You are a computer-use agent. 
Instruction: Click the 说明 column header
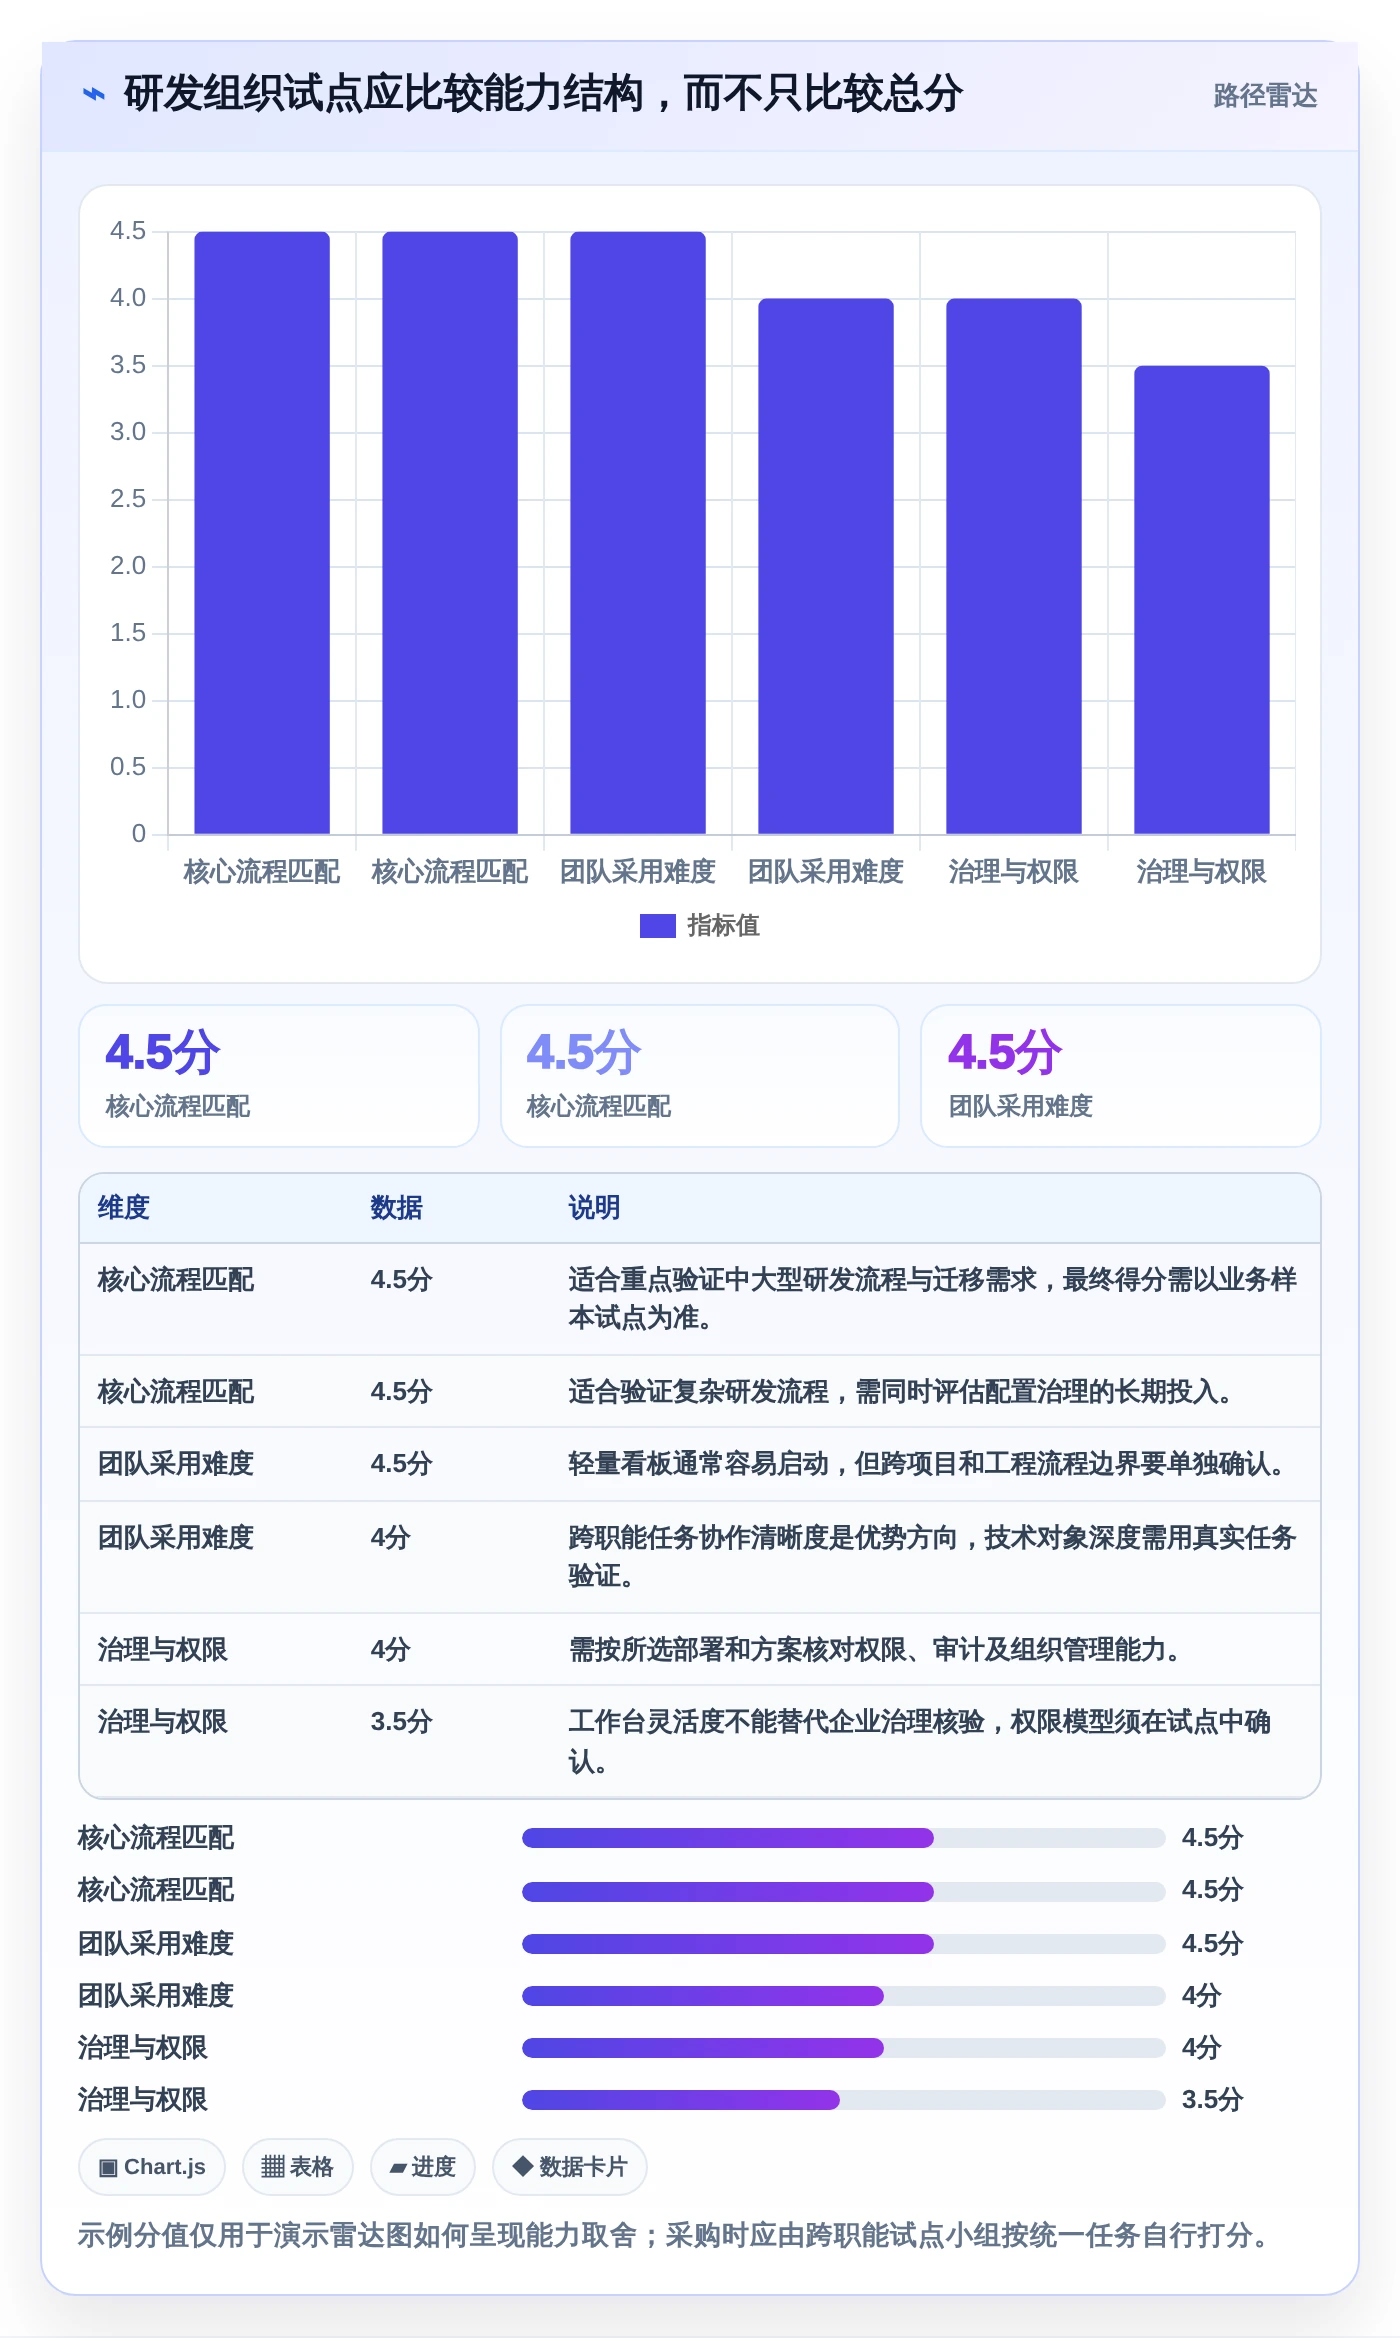tap(594, 1208)
